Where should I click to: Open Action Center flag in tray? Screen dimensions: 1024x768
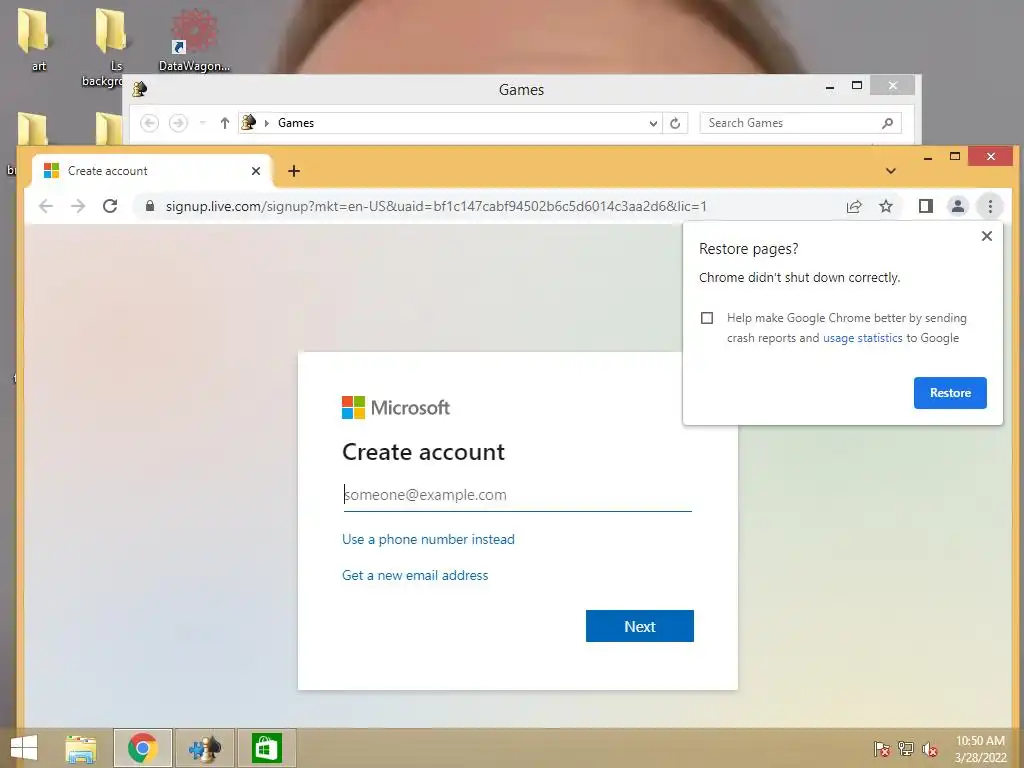click(882, 749)
